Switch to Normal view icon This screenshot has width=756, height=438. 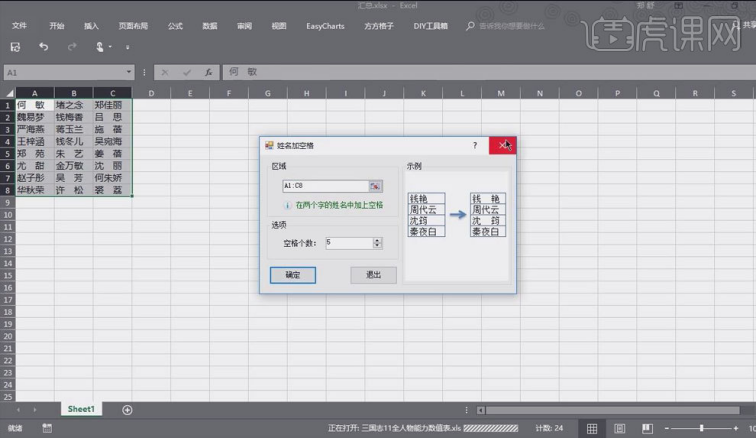pos(592,428)
